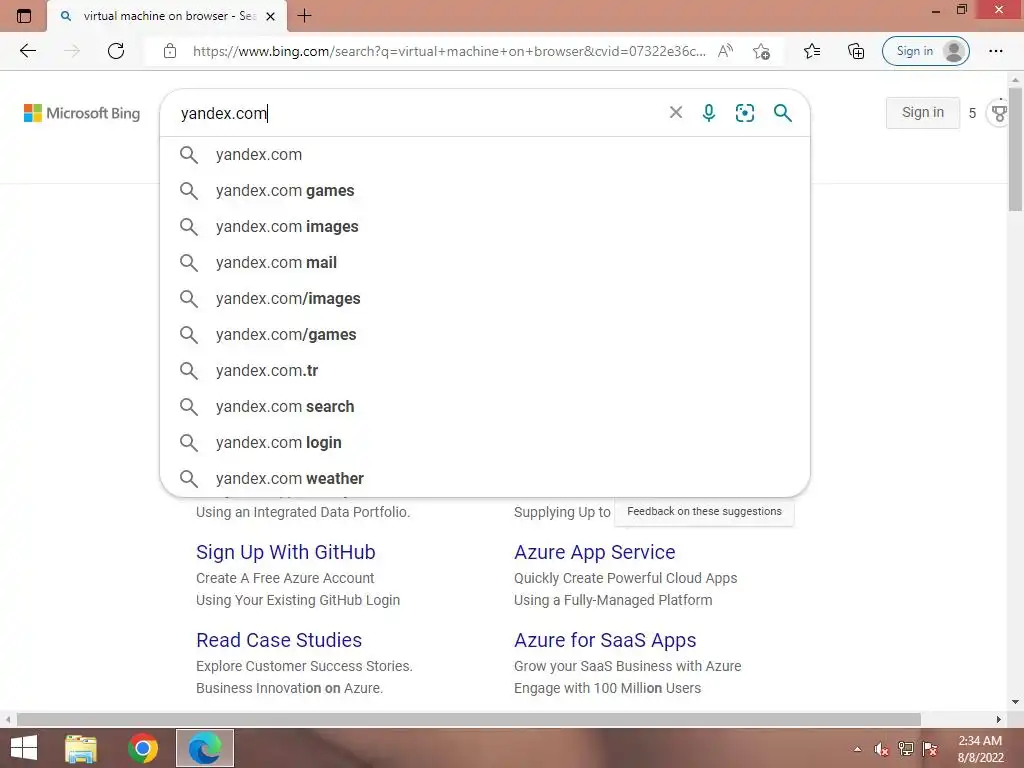Open the Collections icon
This screenshot has height=768, width=1024.
856,51
